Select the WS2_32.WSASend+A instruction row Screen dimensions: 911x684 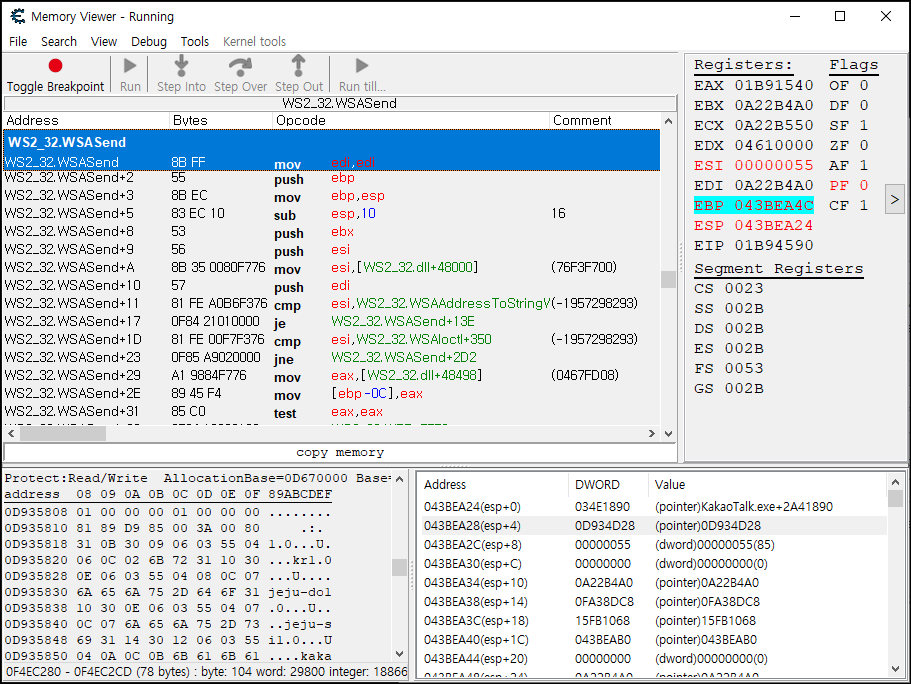[x=332, y=268]
